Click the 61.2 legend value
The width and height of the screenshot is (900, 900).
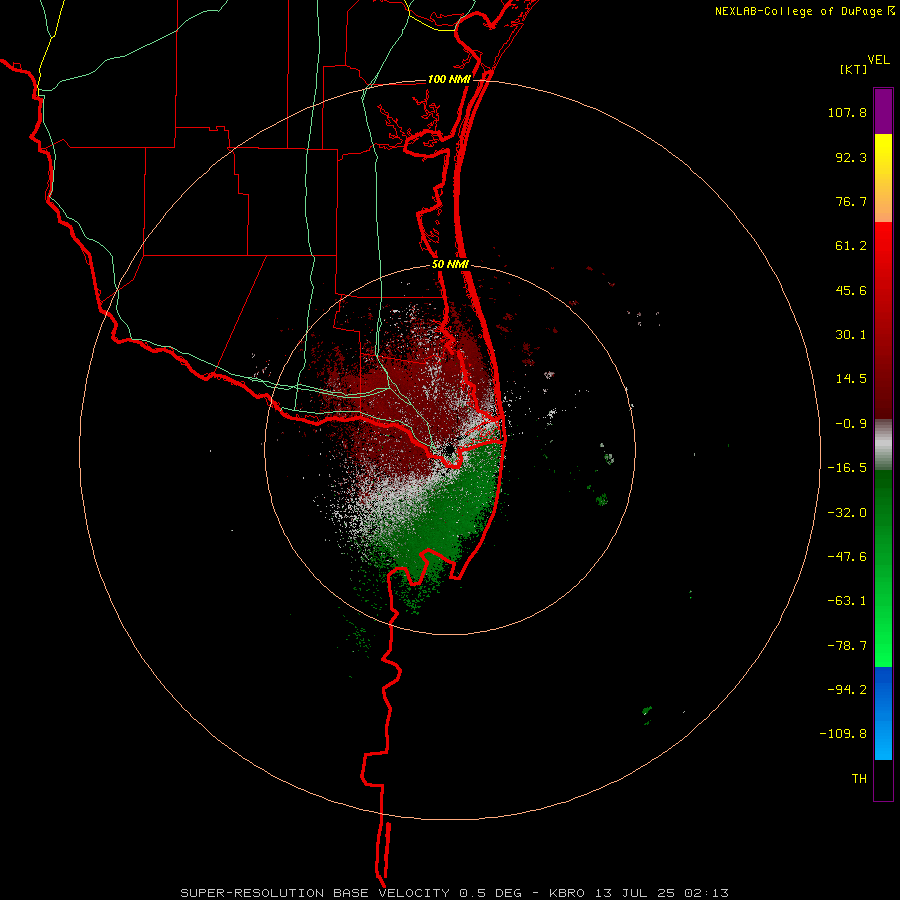pos(851,246)
